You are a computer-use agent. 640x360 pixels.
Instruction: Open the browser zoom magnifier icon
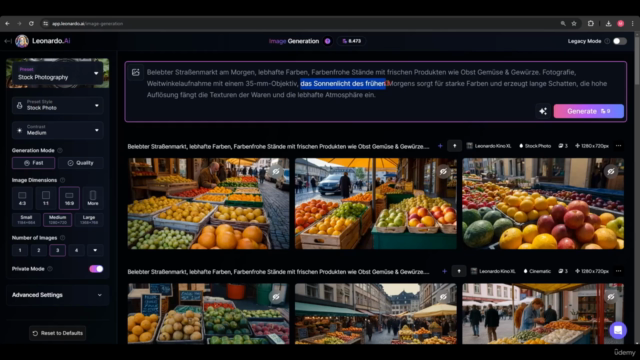[563, 24]
